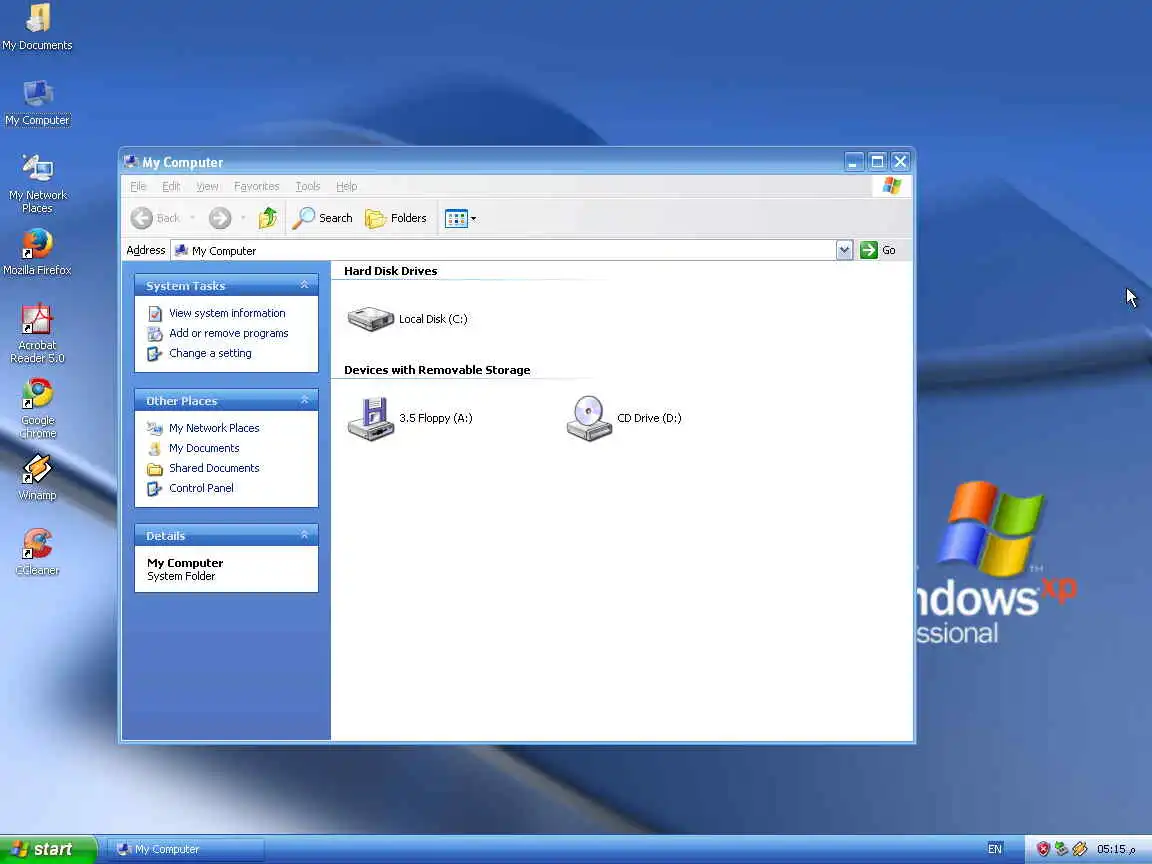
Task: Collapse the System Tasks panel
Action: pyautogui.click(x=305, y=285)
